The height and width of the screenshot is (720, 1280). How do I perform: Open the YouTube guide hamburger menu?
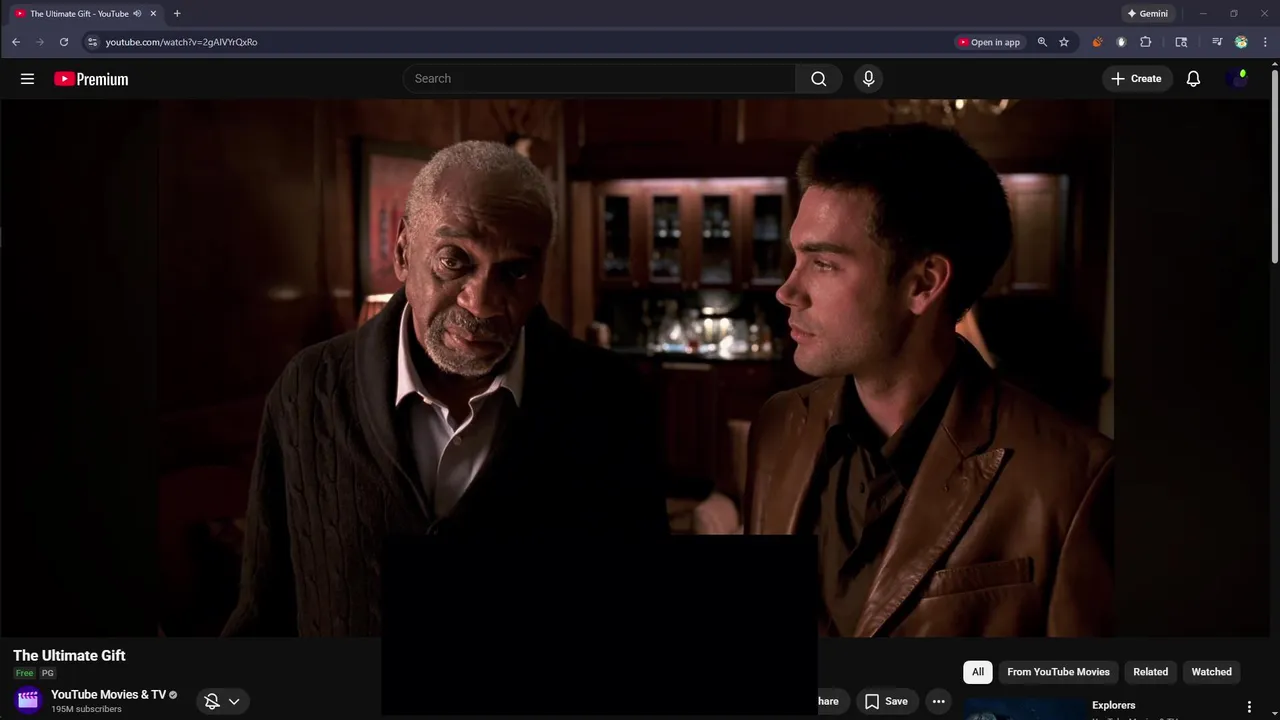tap(27, 79)
